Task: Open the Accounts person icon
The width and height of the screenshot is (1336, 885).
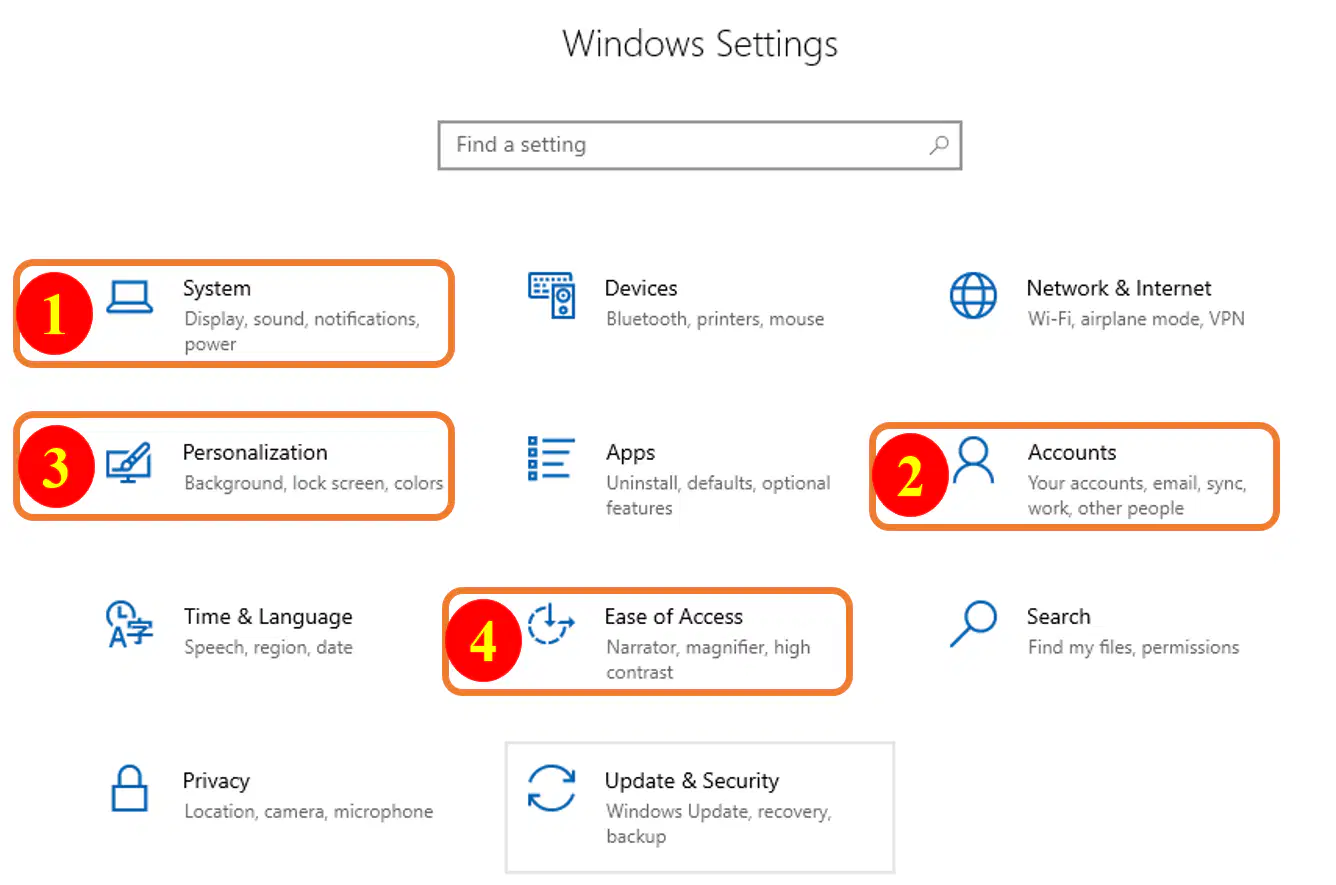Action: click(x=973, y=460)
